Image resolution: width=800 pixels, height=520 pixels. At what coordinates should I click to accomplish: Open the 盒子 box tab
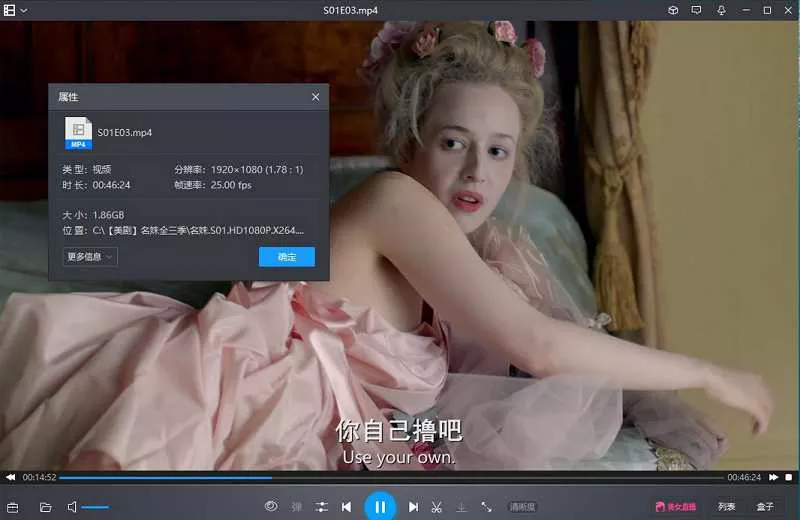click(765, 507)
